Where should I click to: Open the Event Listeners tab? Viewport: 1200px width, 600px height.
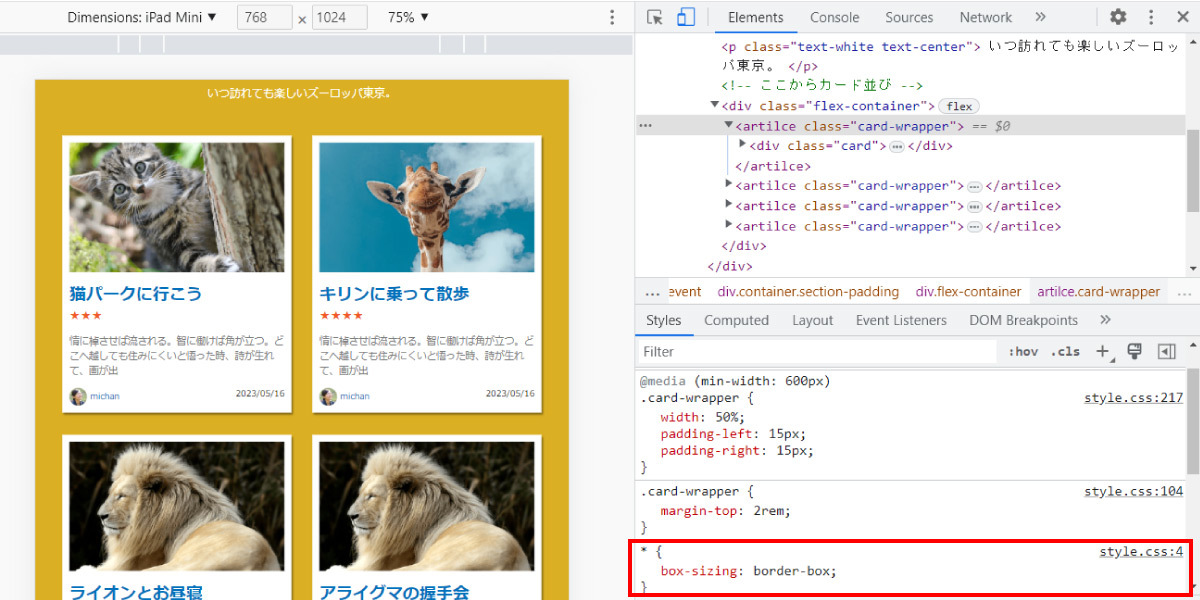[x=900, y=320]
